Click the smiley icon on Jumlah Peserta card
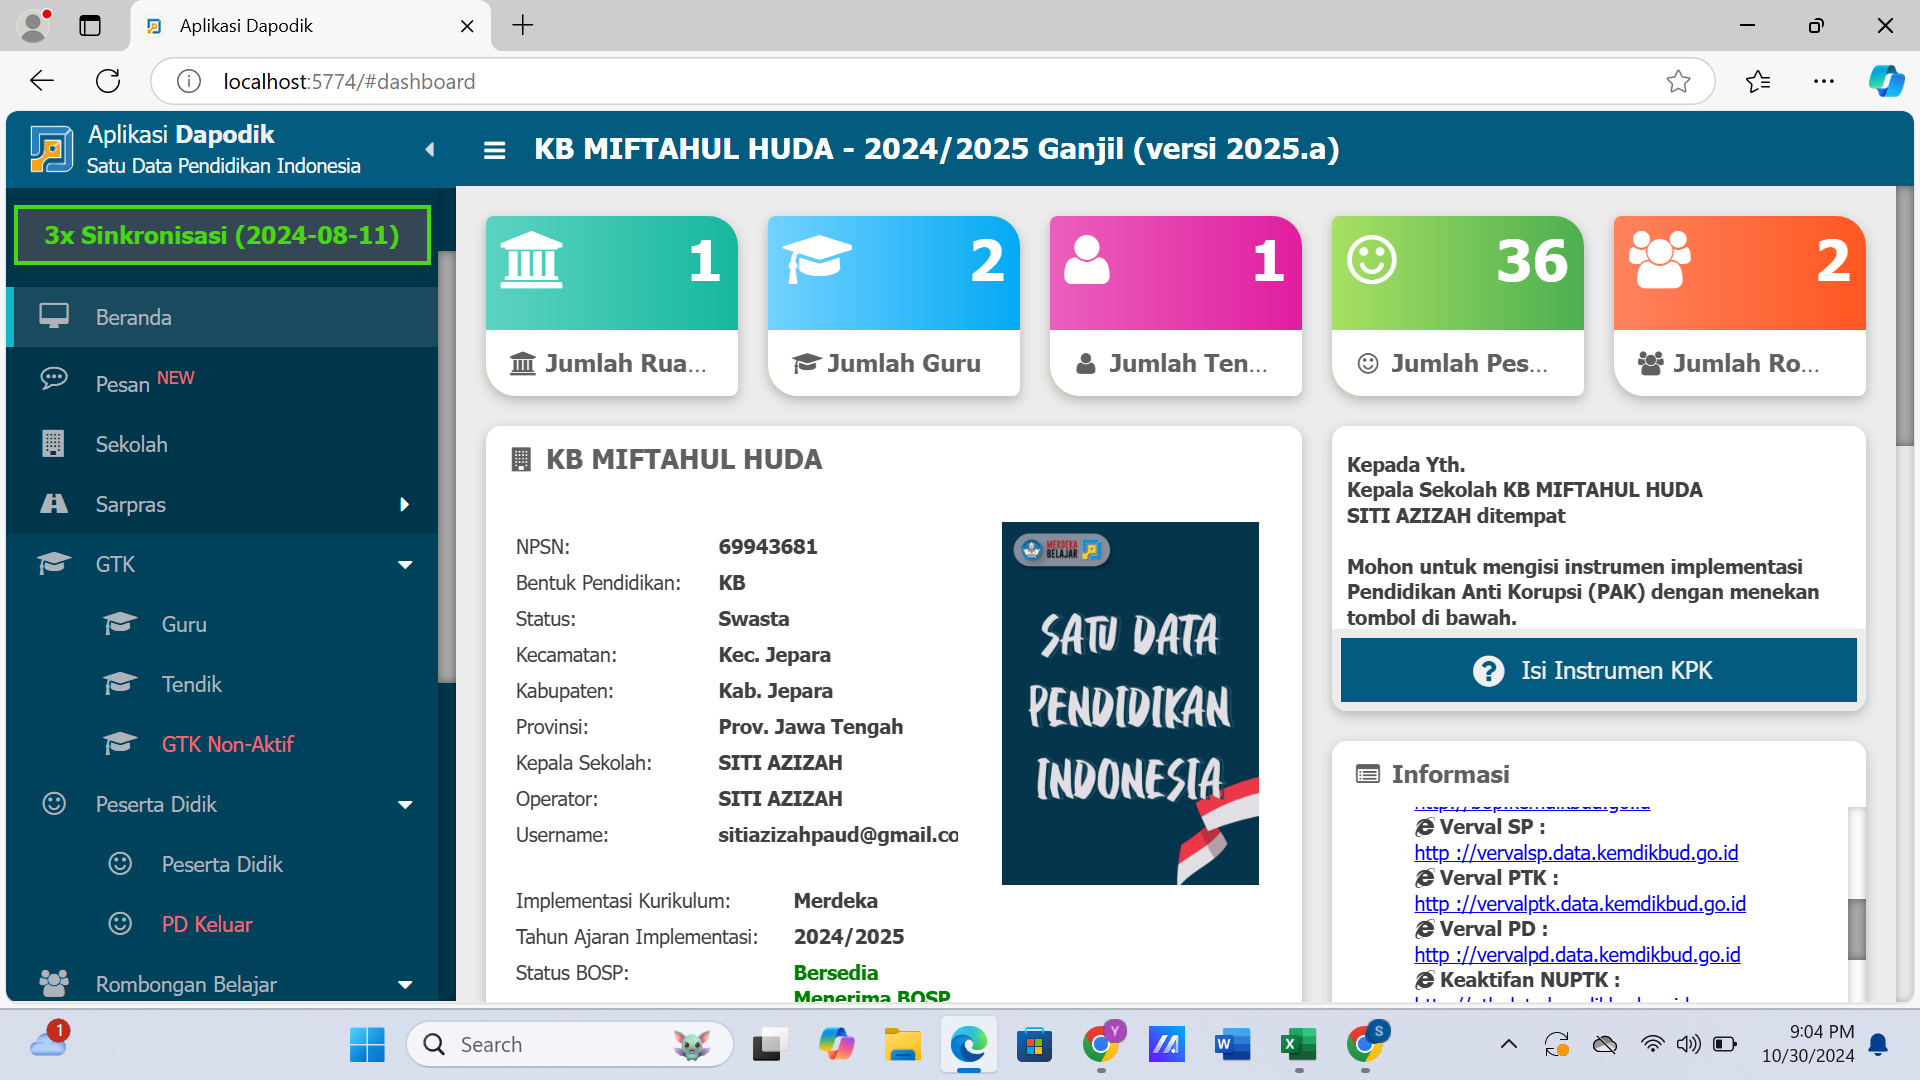 (1371, 260)
